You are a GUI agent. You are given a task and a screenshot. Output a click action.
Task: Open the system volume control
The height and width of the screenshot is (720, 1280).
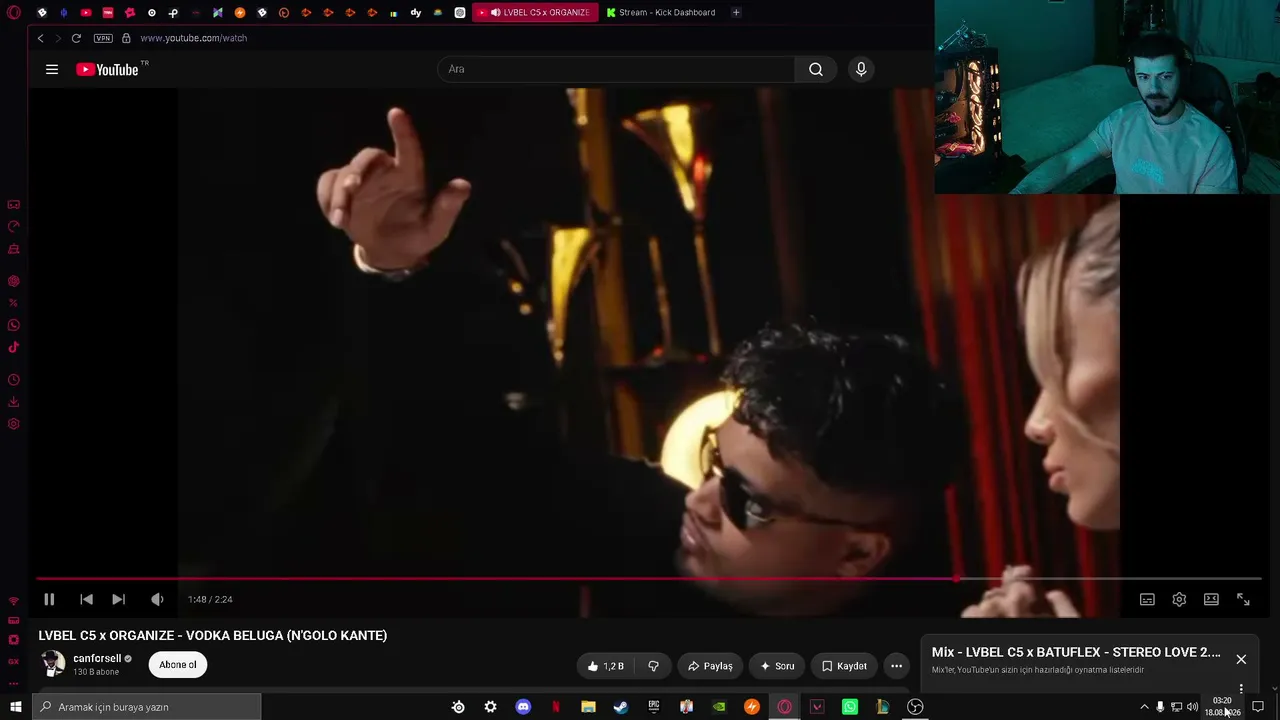[1192, 707]
